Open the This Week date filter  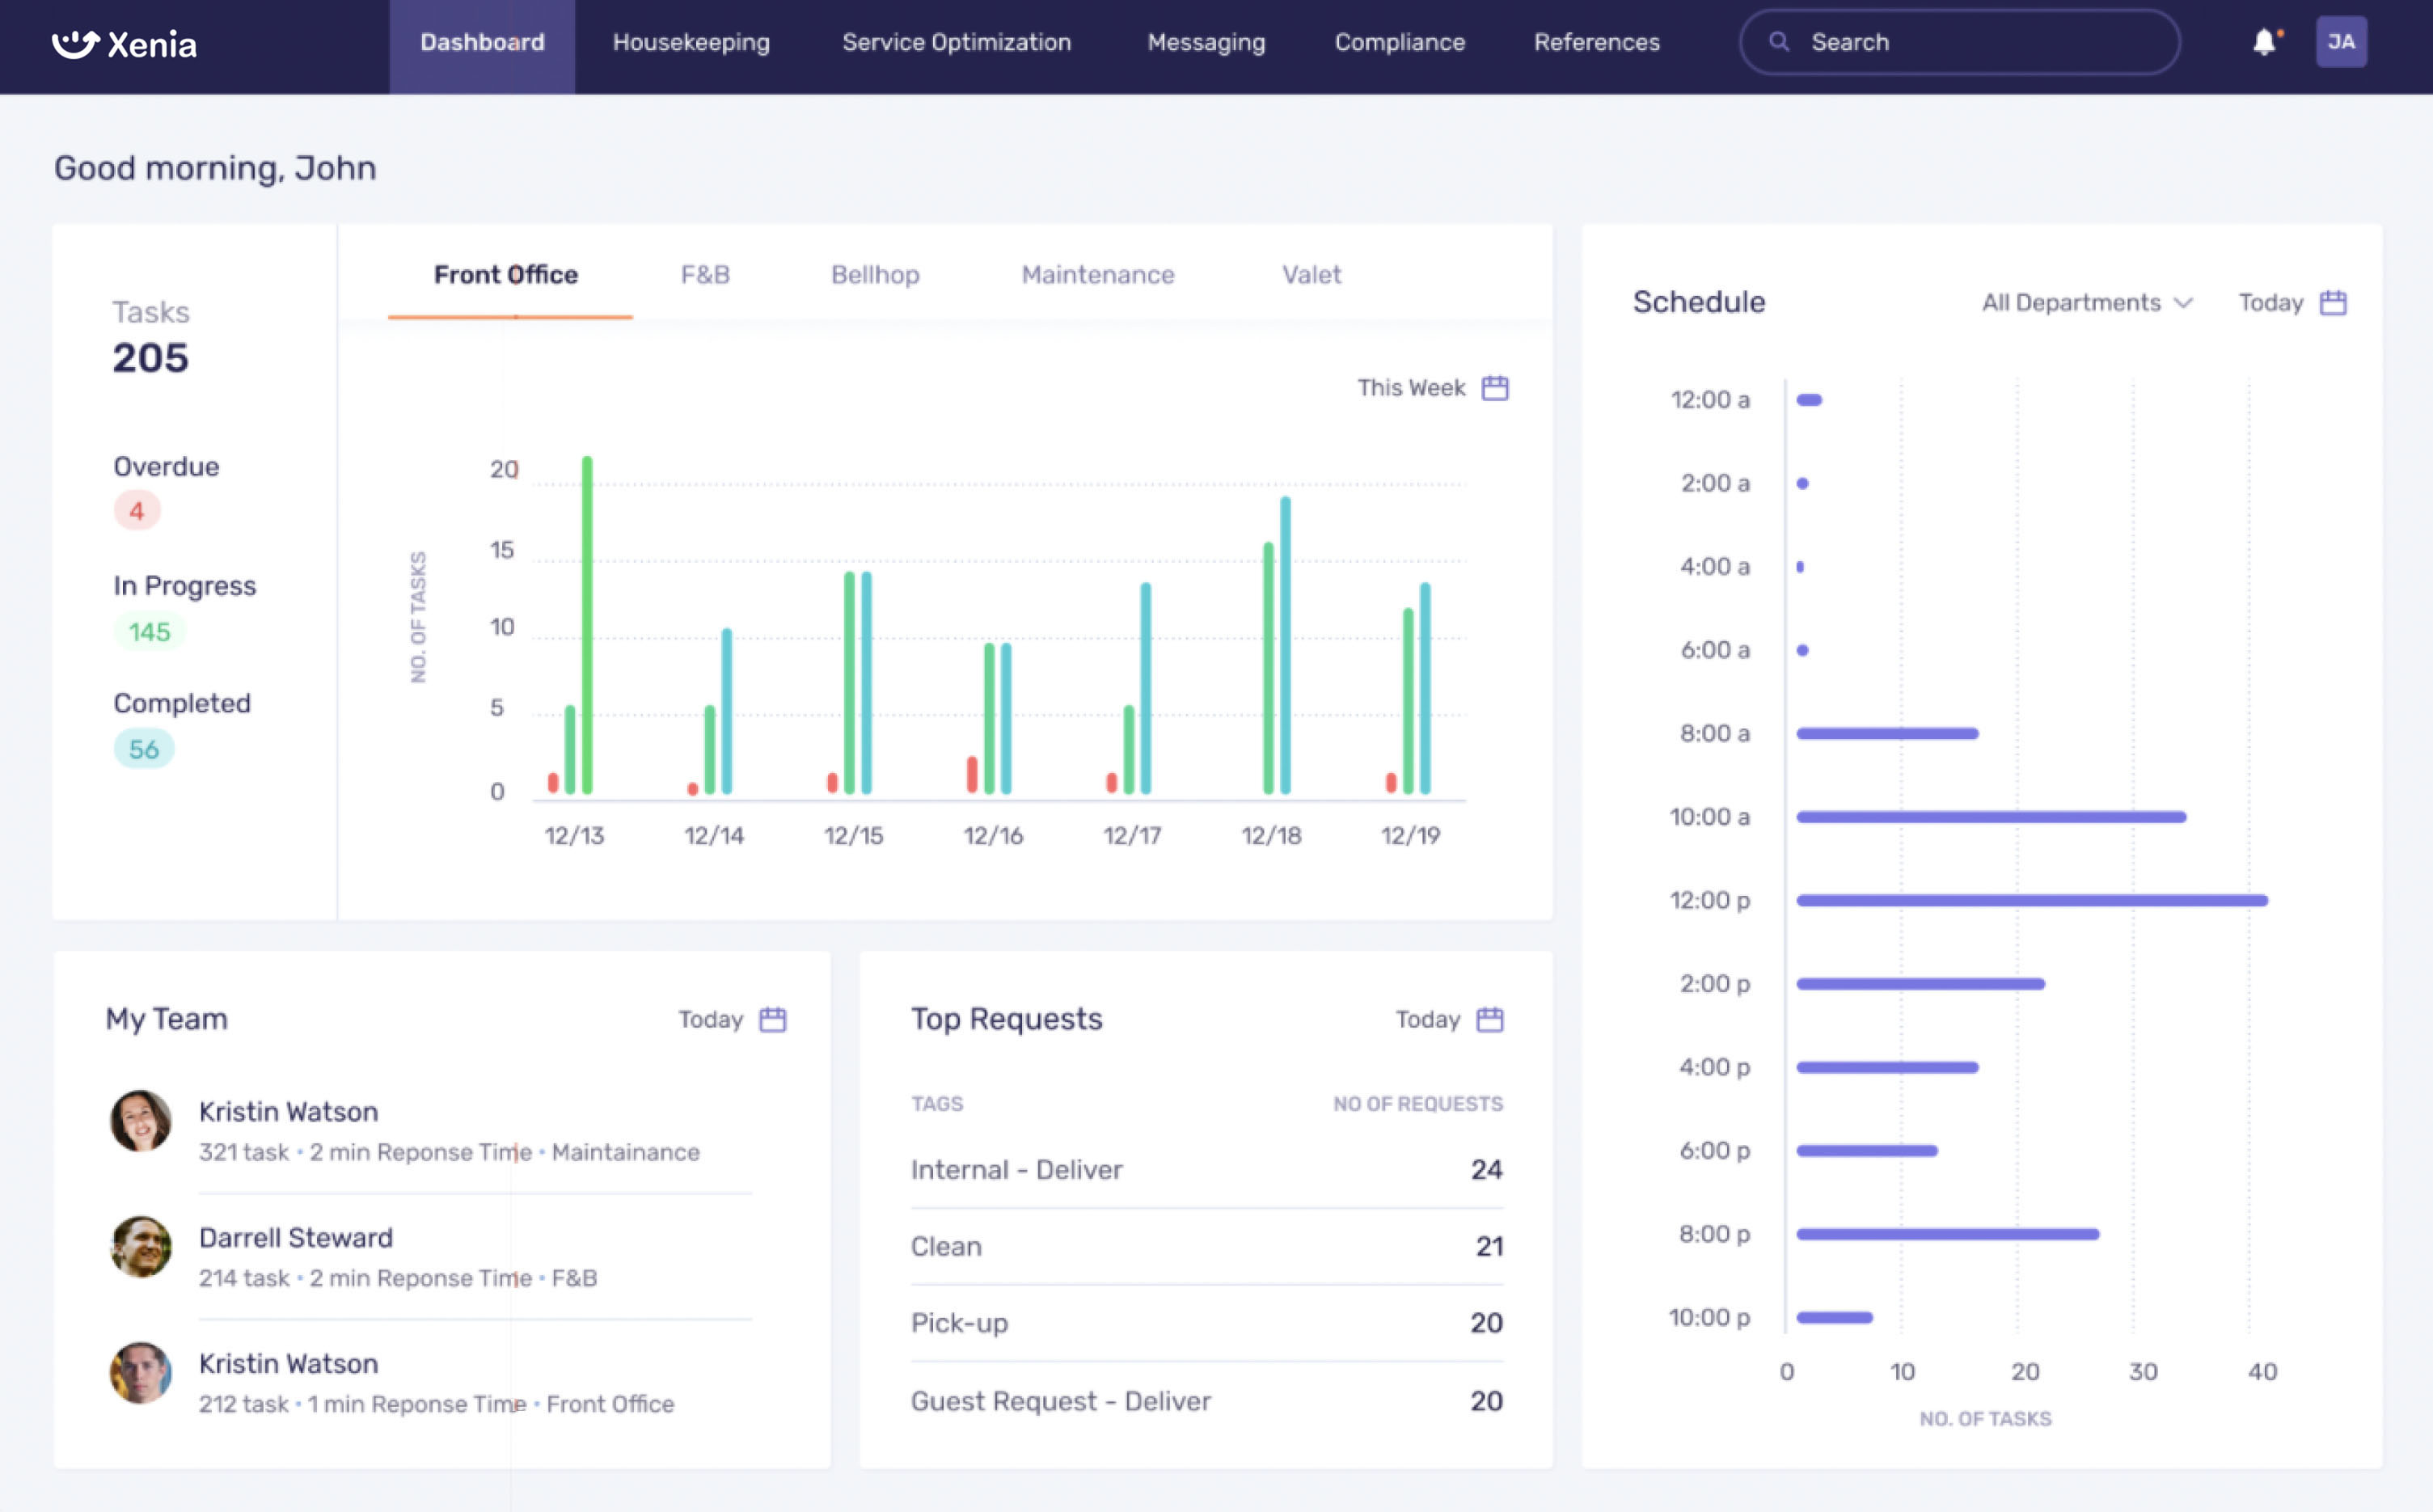click(1411, 388)
